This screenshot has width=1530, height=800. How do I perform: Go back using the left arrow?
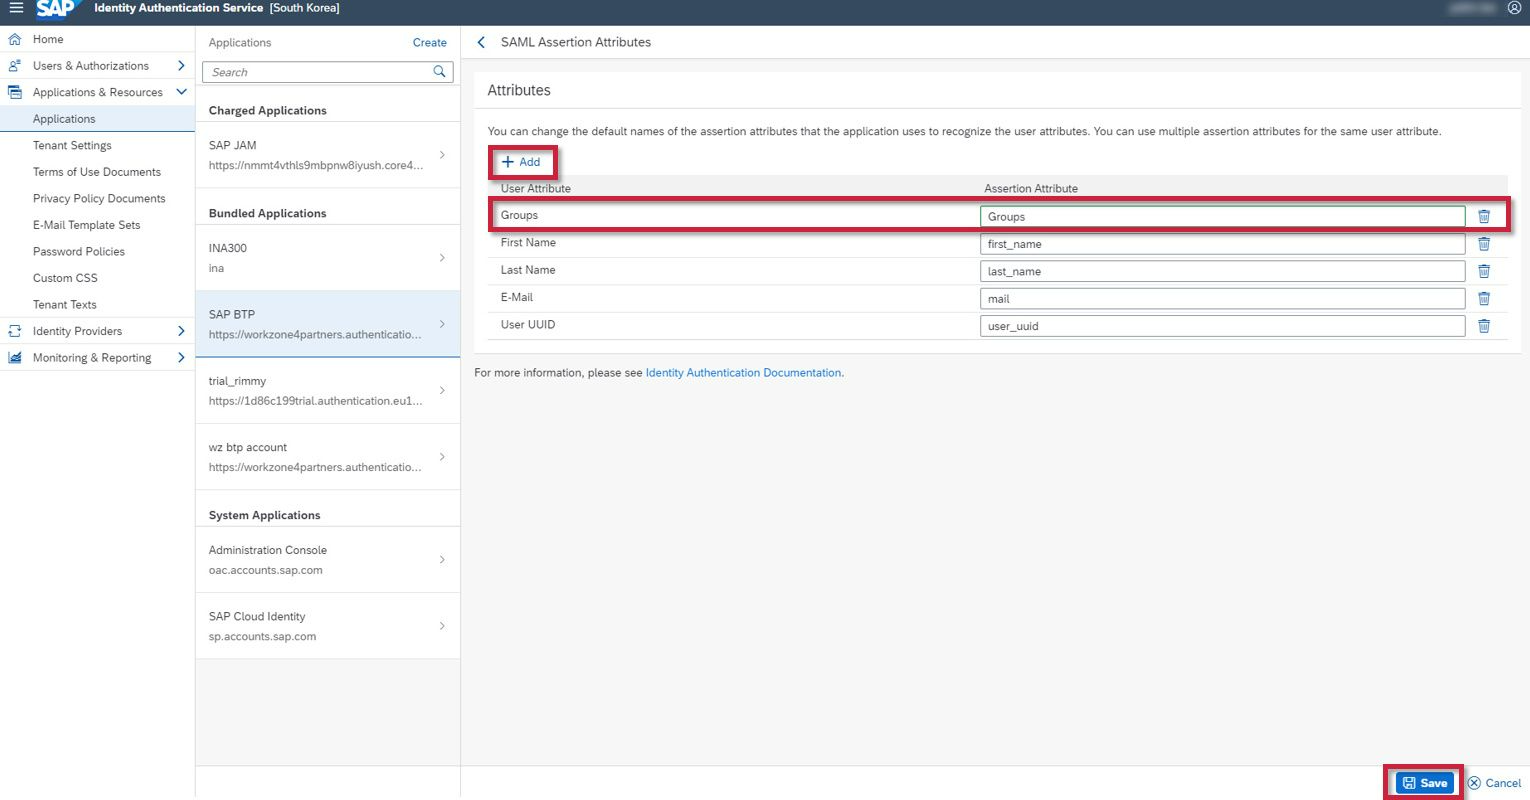point(481,42)
